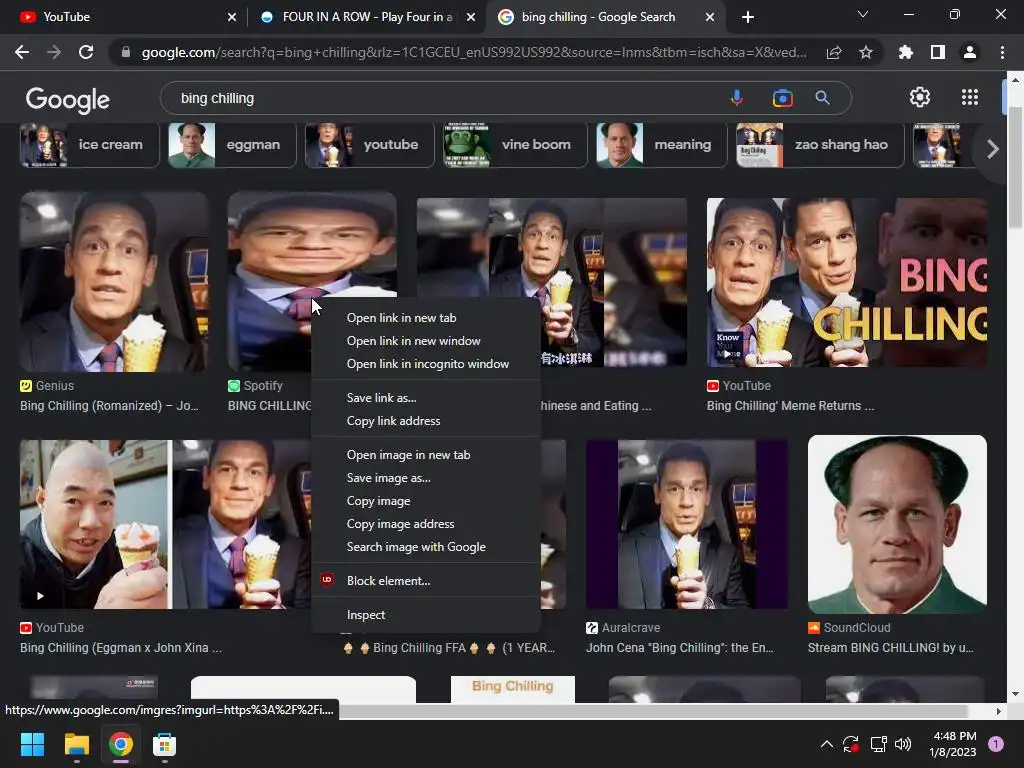Open a new browser tab
Image resolution: width=1024 pixels, height=768 pixels.
coord(748,17)
